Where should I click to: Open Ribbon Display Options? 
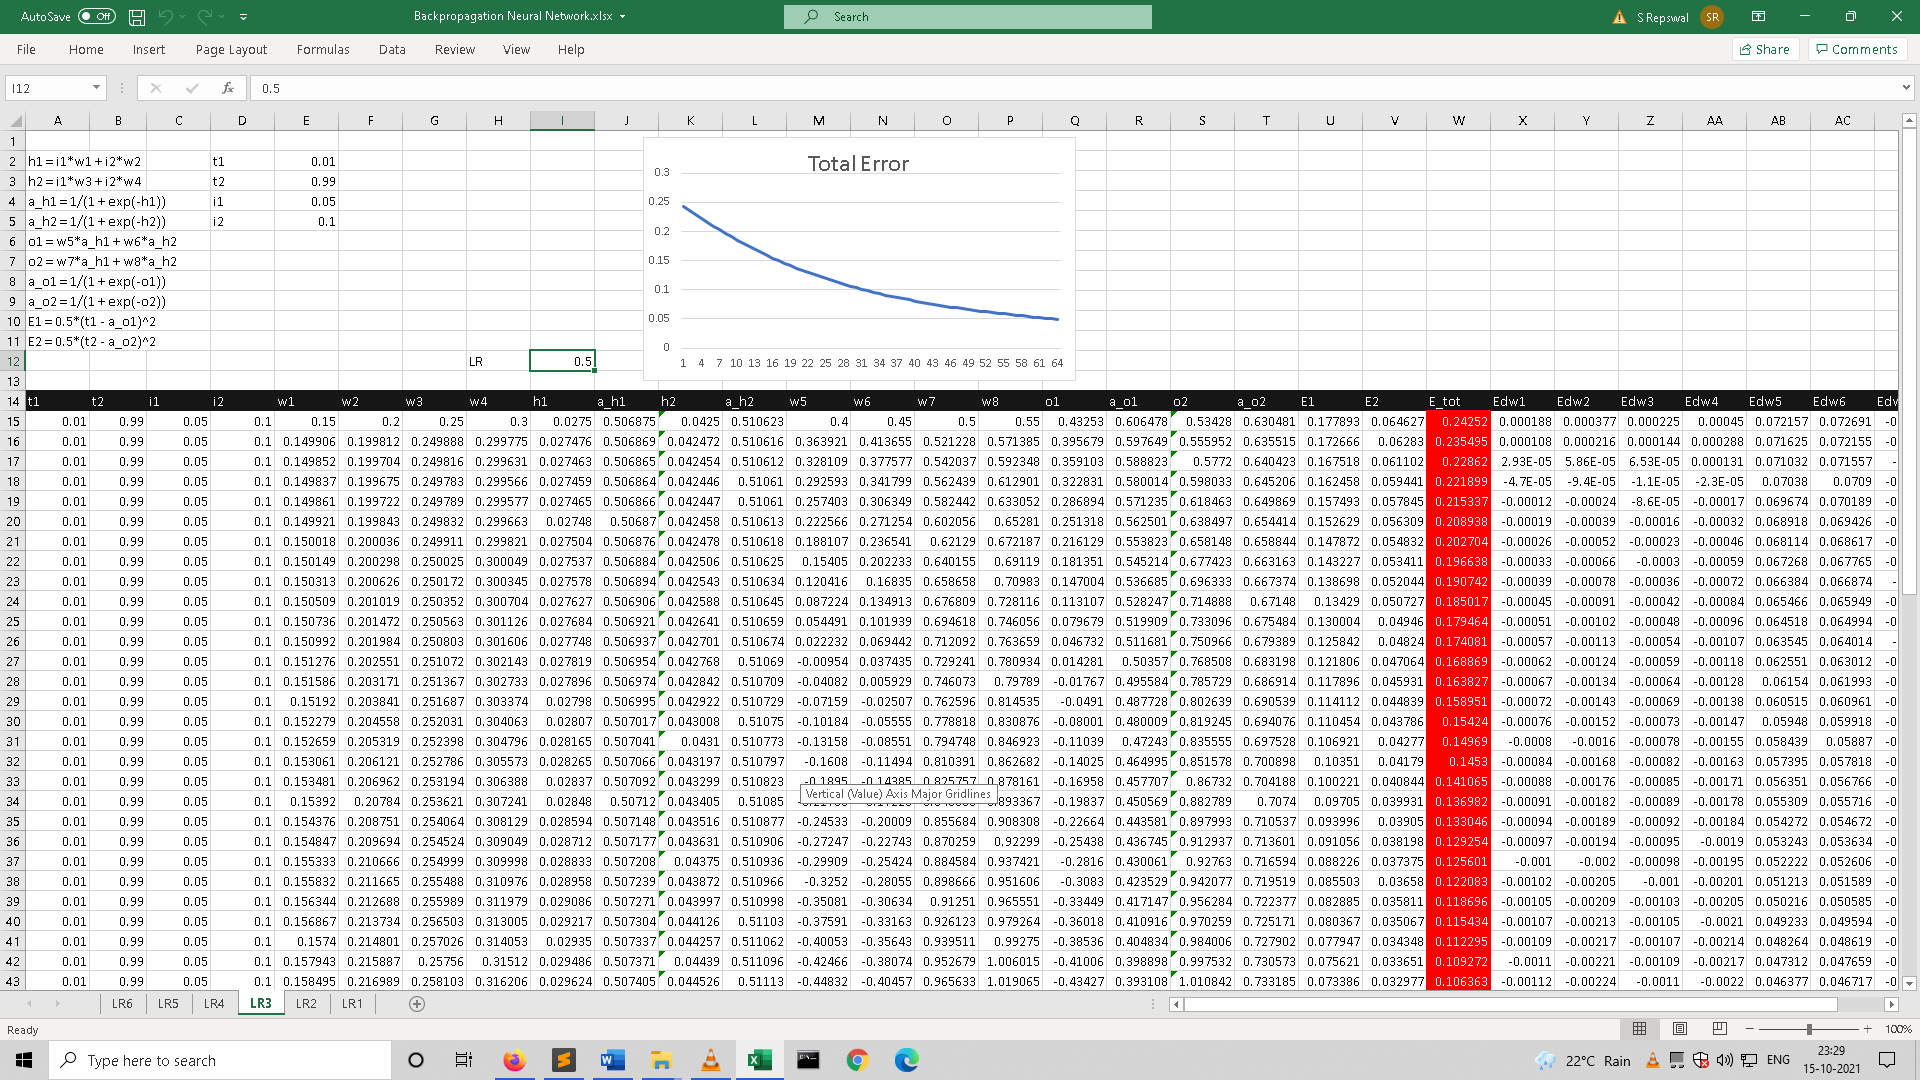1758,16
